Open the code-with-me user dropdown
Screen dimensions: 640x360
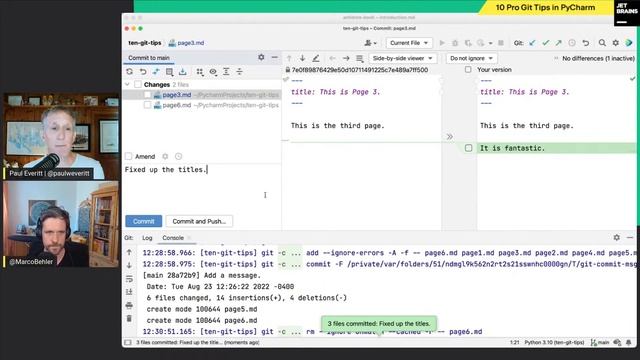[x=371, y=43]
